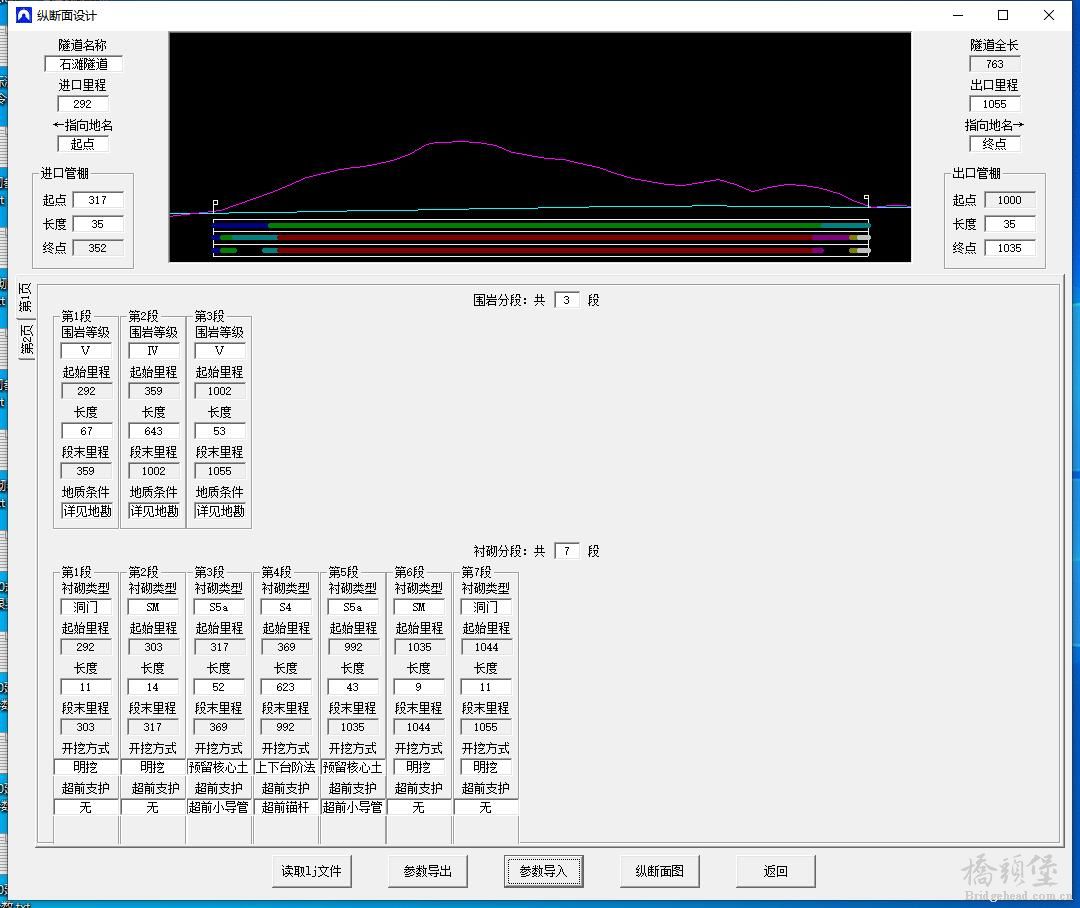Click the 参数导入 button
1080x908 pixels.
(x=543, y=871)
